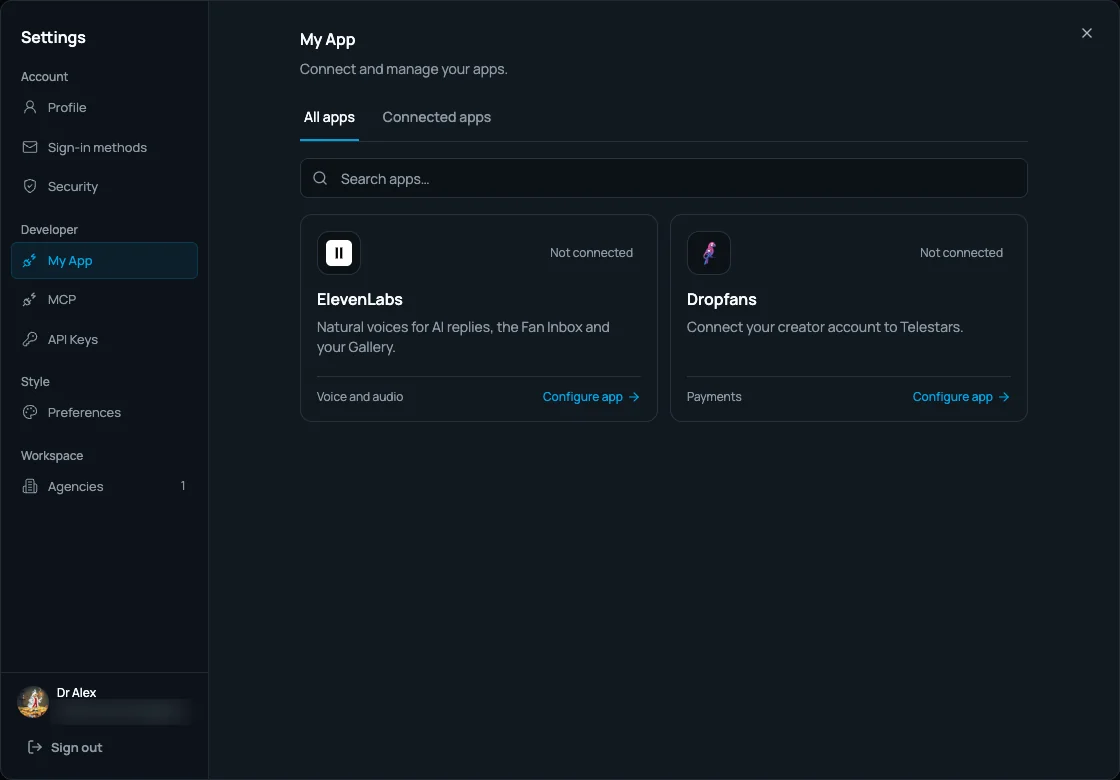The width and height of the screenshot is (1120, 780).
Task: Click the Workspace section label
Action: (x=51, y=456)
